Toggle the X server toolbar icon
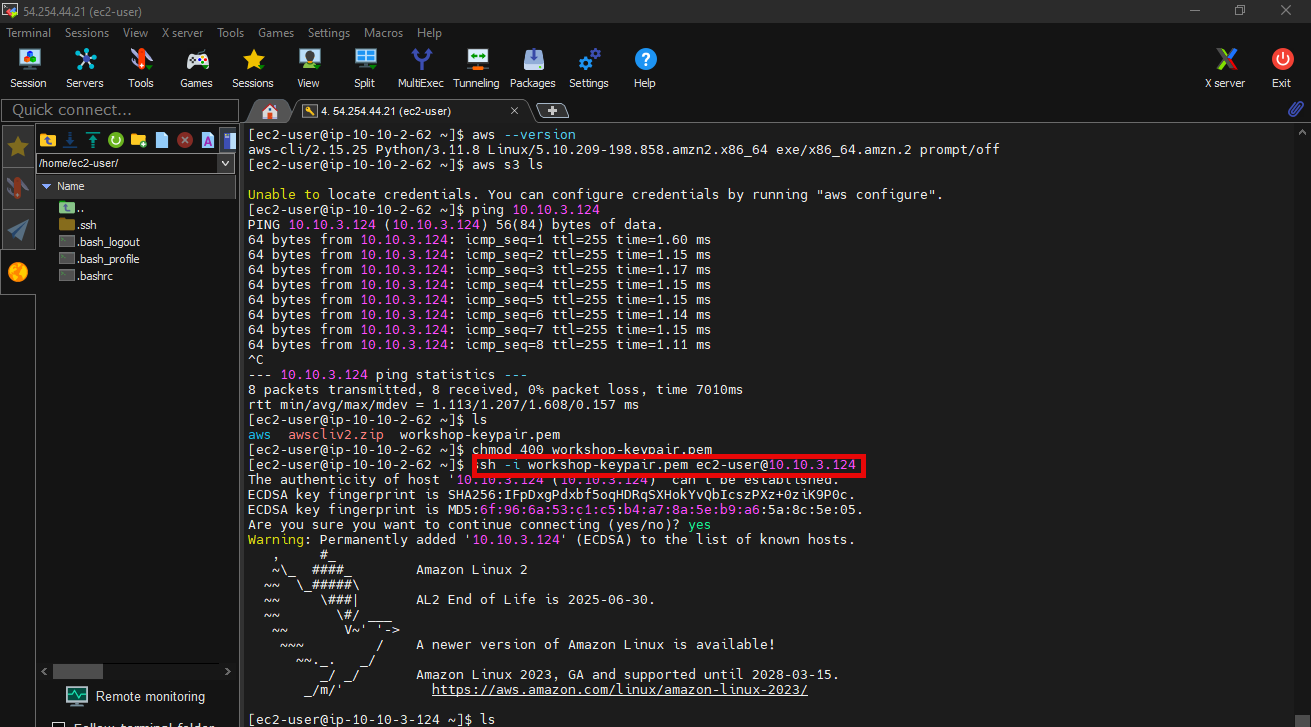The image size is (1311, 727). coord(1225,69)
